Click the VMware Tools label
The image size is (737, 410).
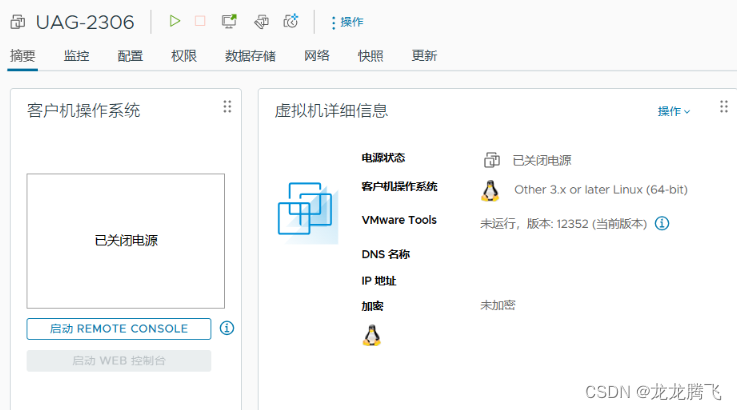coord(399,220)
